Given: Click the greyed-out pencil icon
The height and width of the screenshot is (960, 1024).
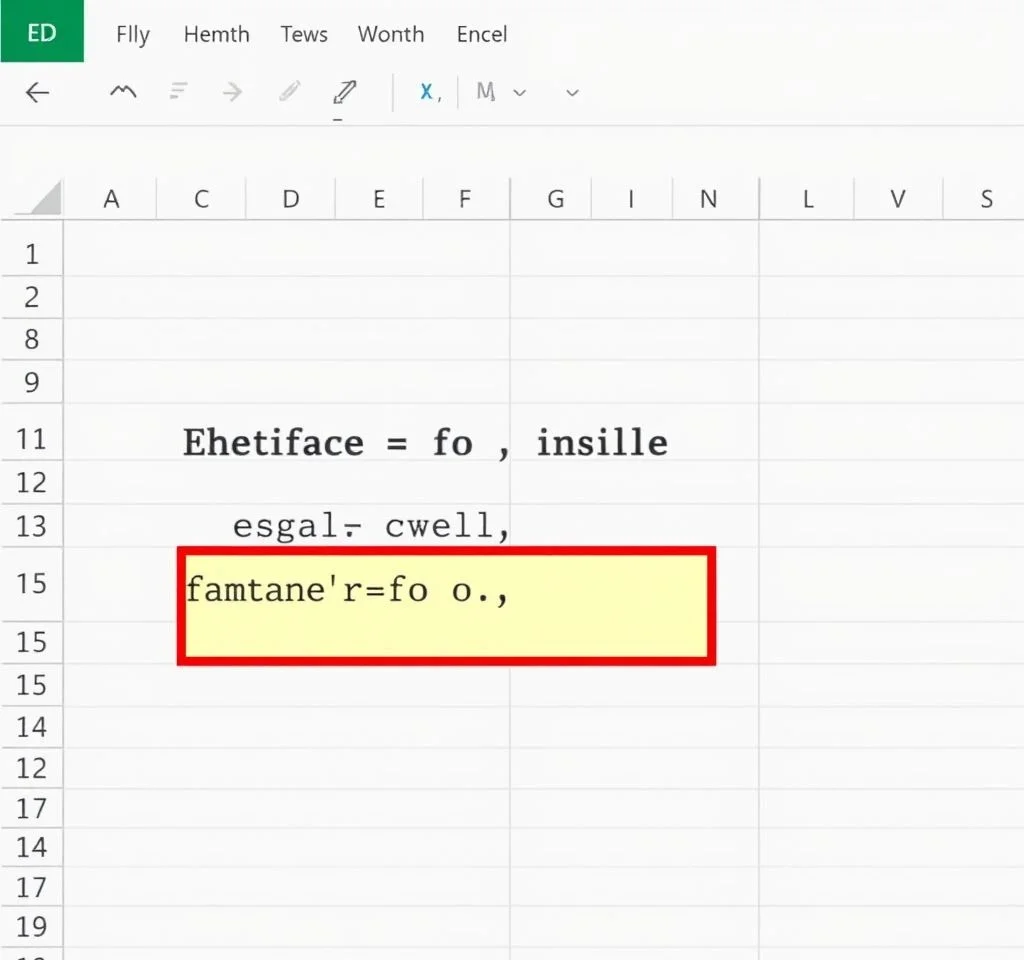Looking at the screenshot, I should pos(290,92).
